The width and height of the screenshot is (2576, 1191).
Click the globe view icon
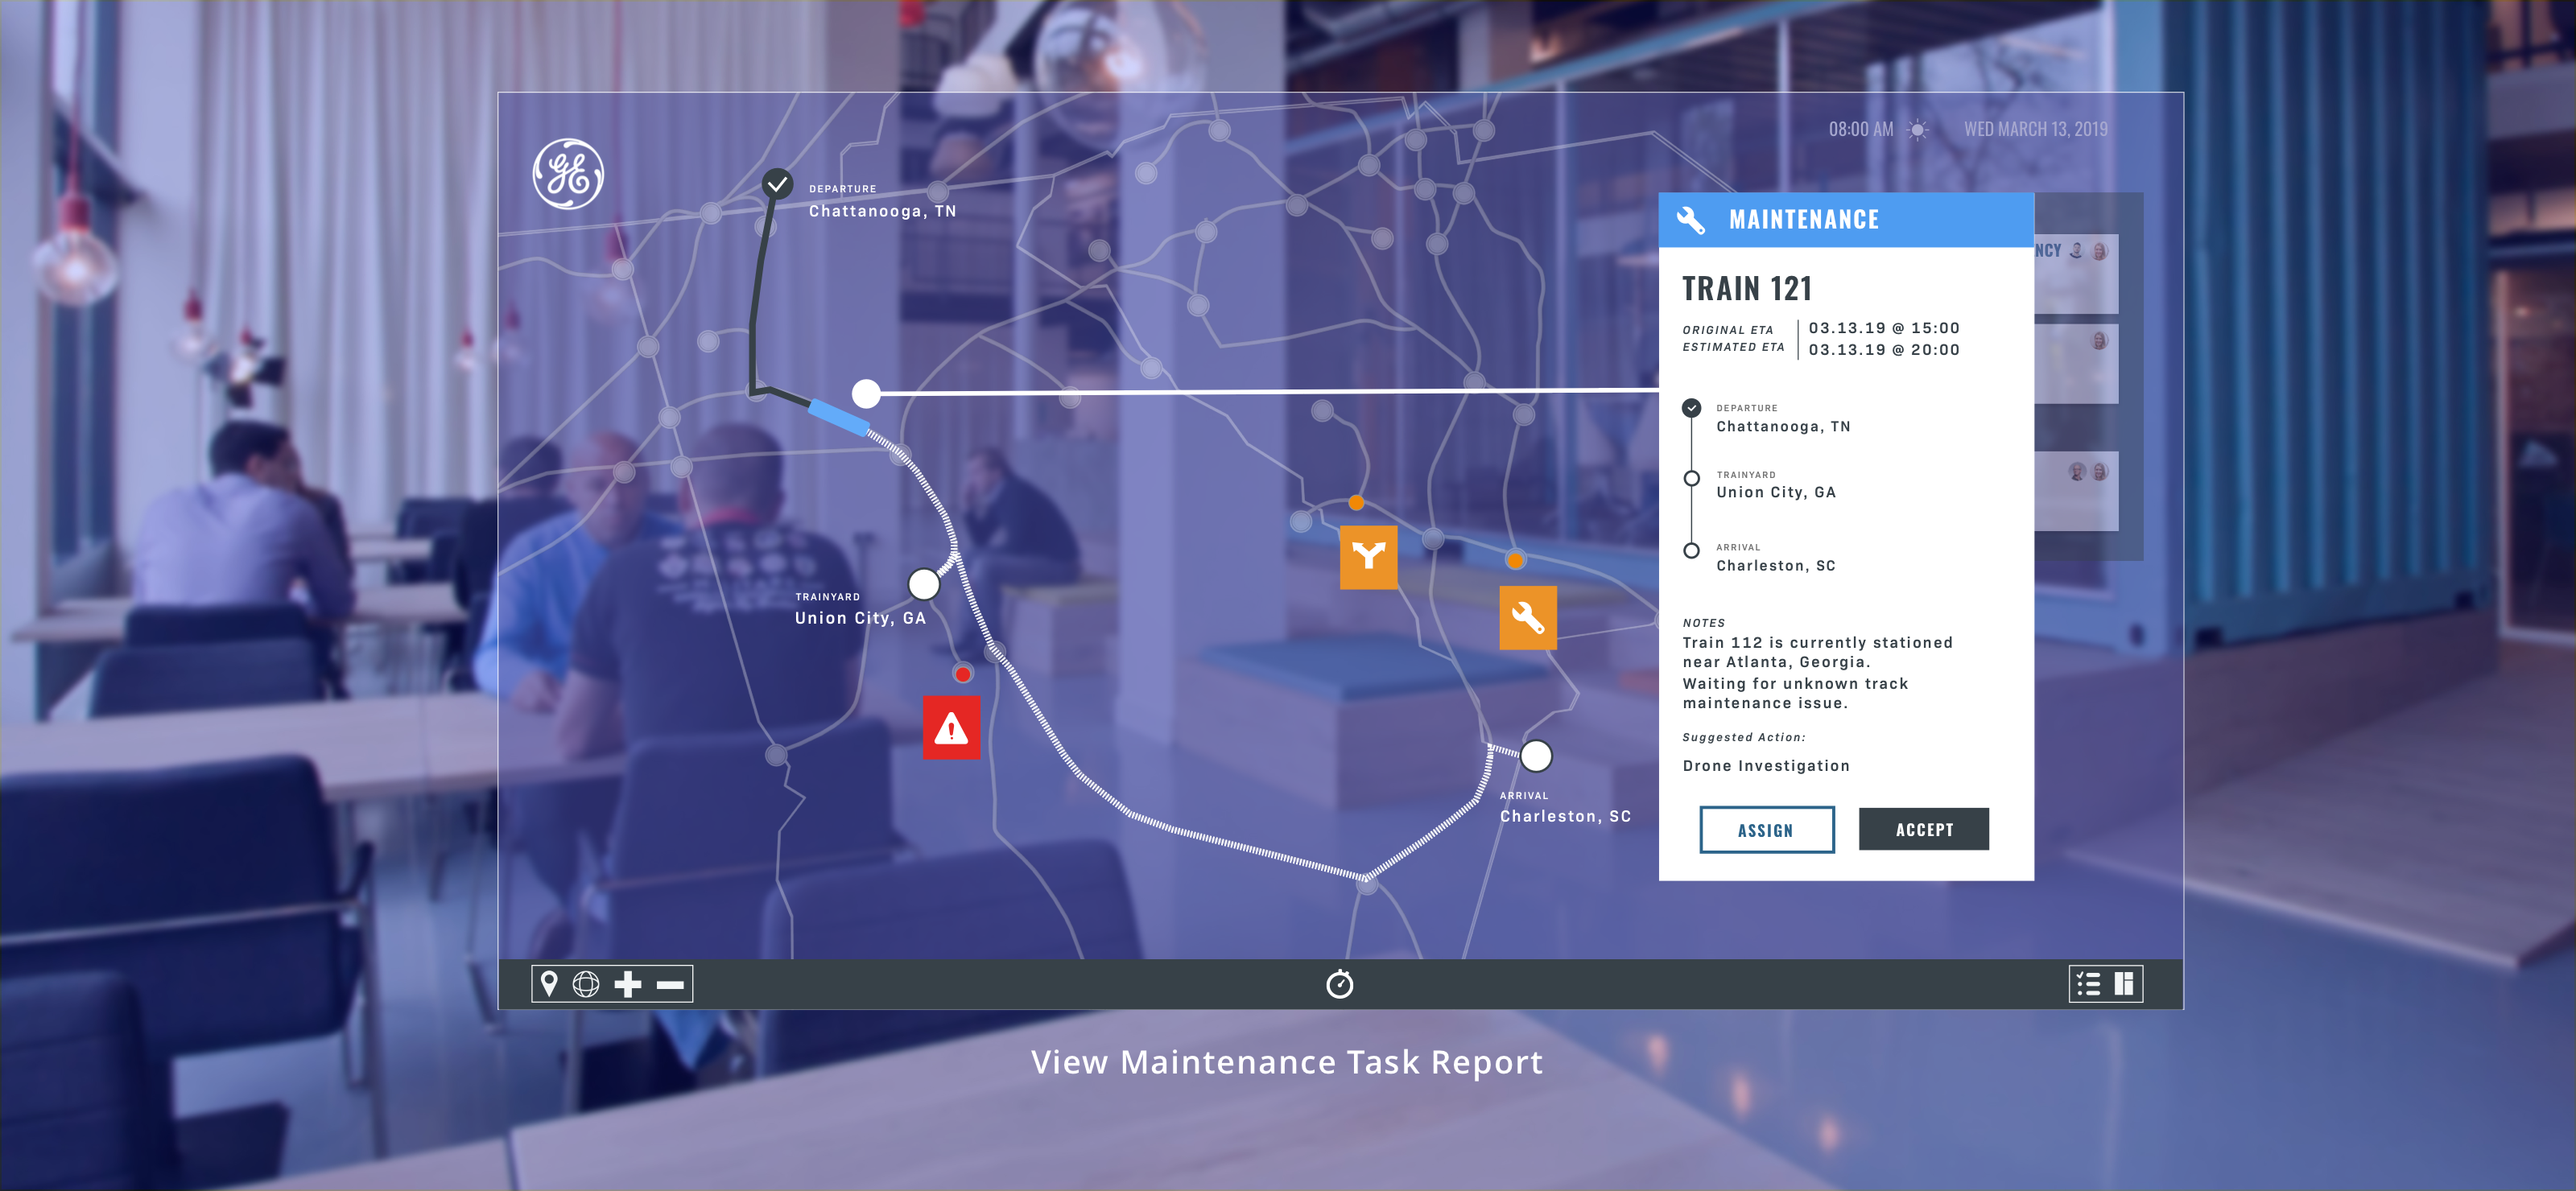pos(586,984)
